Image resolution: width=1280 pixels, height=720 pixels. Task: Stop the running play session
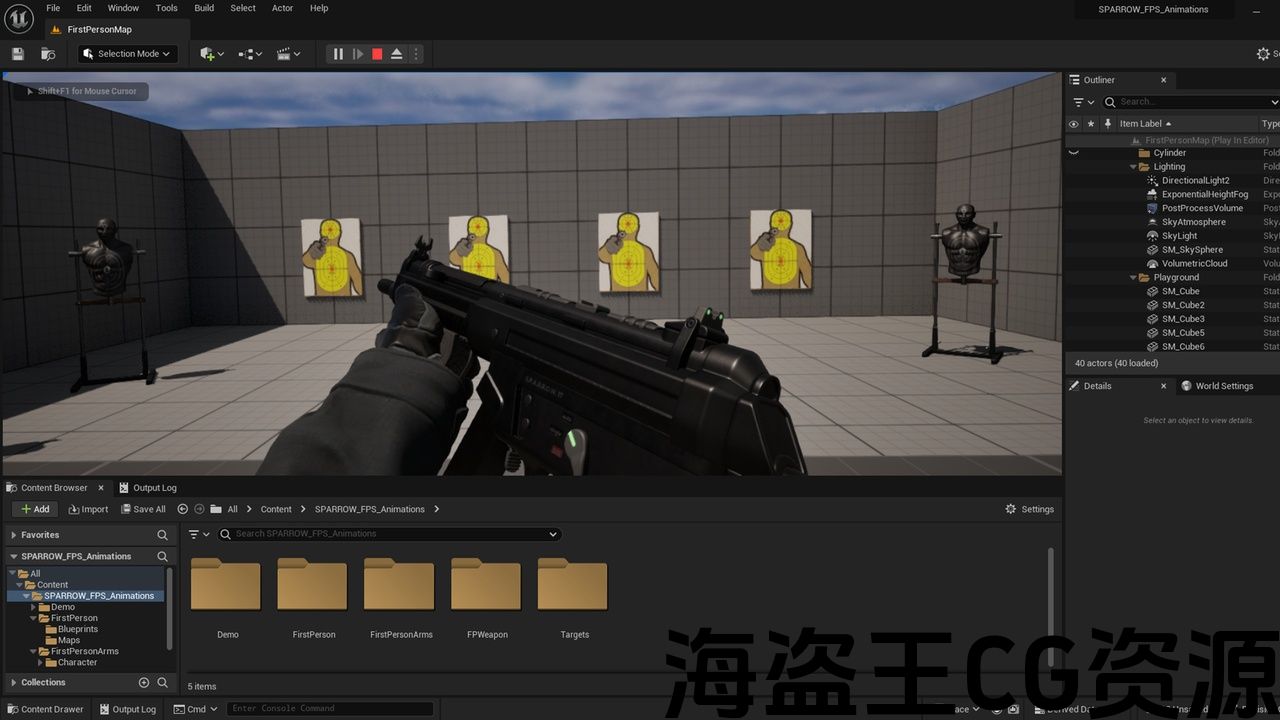tap(377, 54)
